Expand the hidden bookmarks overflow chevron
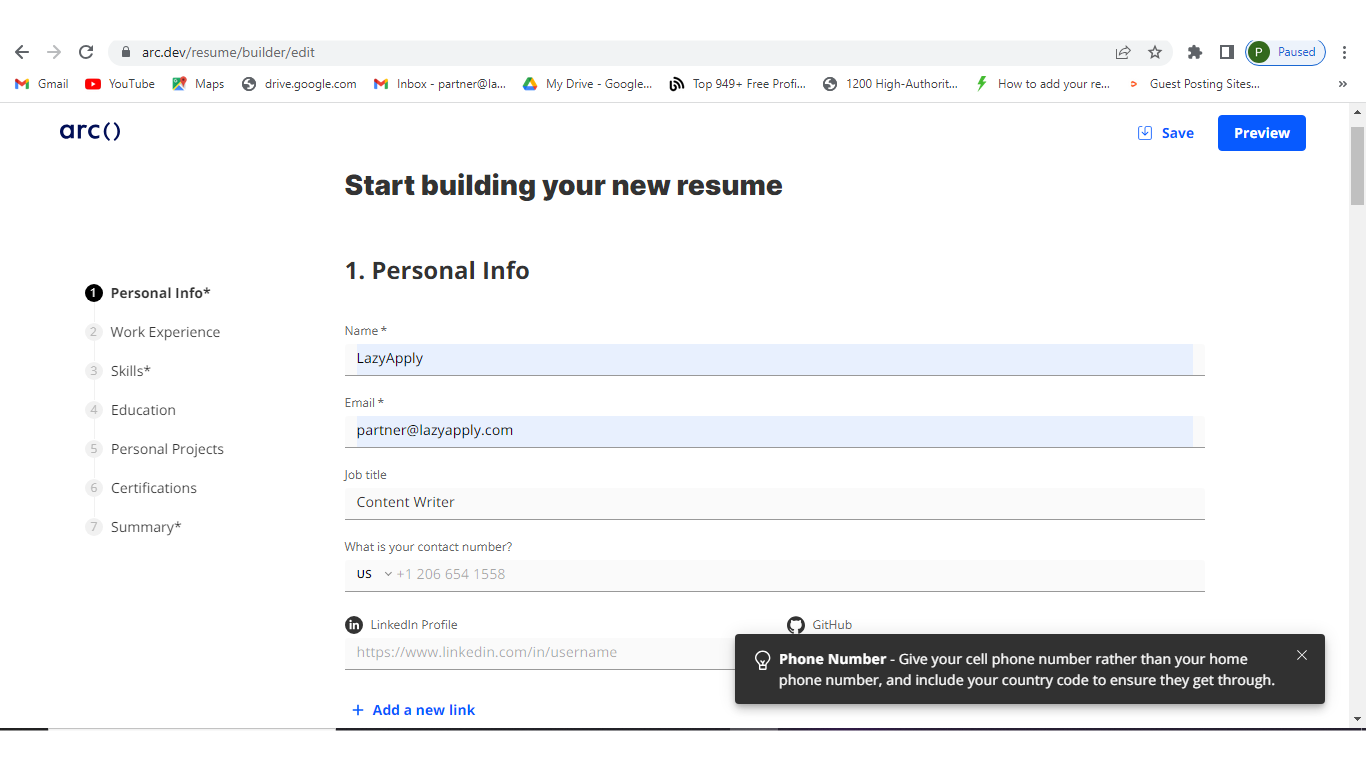Screen dimensions: 1366x768 click(x=1342, y=84)
